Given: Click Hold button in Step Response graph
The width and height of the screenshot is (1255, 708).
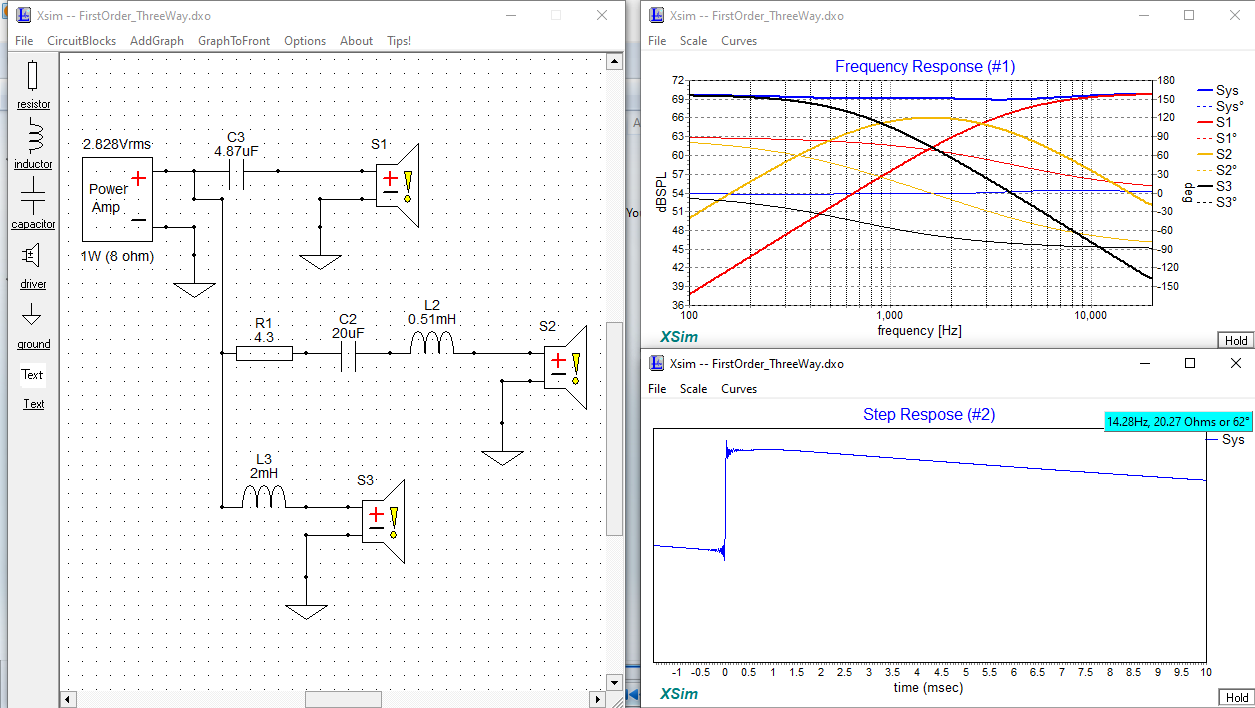Looking at the screenshot, I should 1236,698.
